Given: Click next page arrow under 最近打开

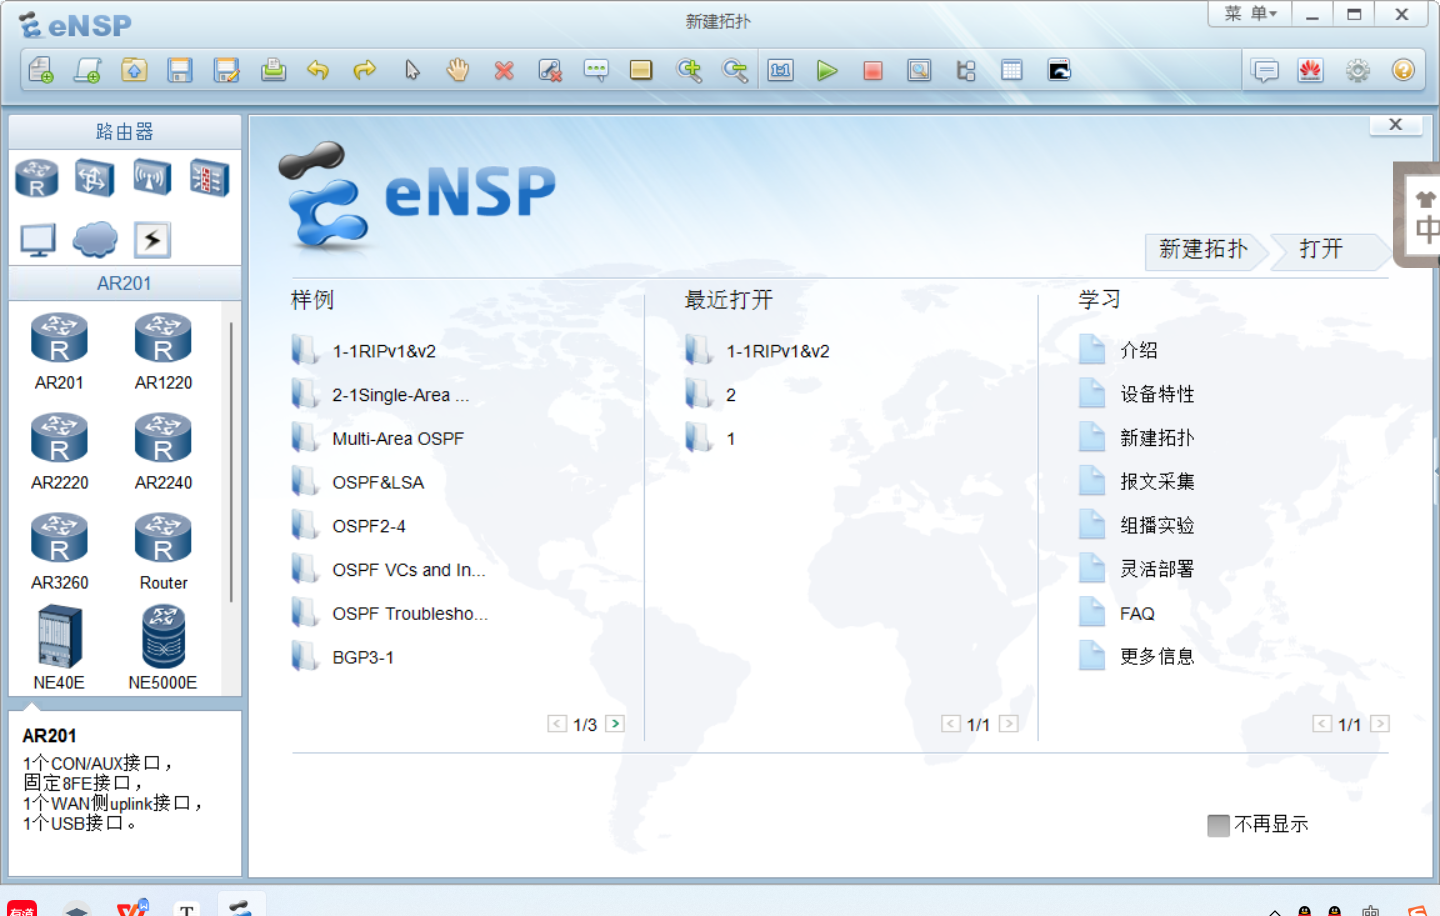Looking at the screenshot, I should (x=1009, y=724).
